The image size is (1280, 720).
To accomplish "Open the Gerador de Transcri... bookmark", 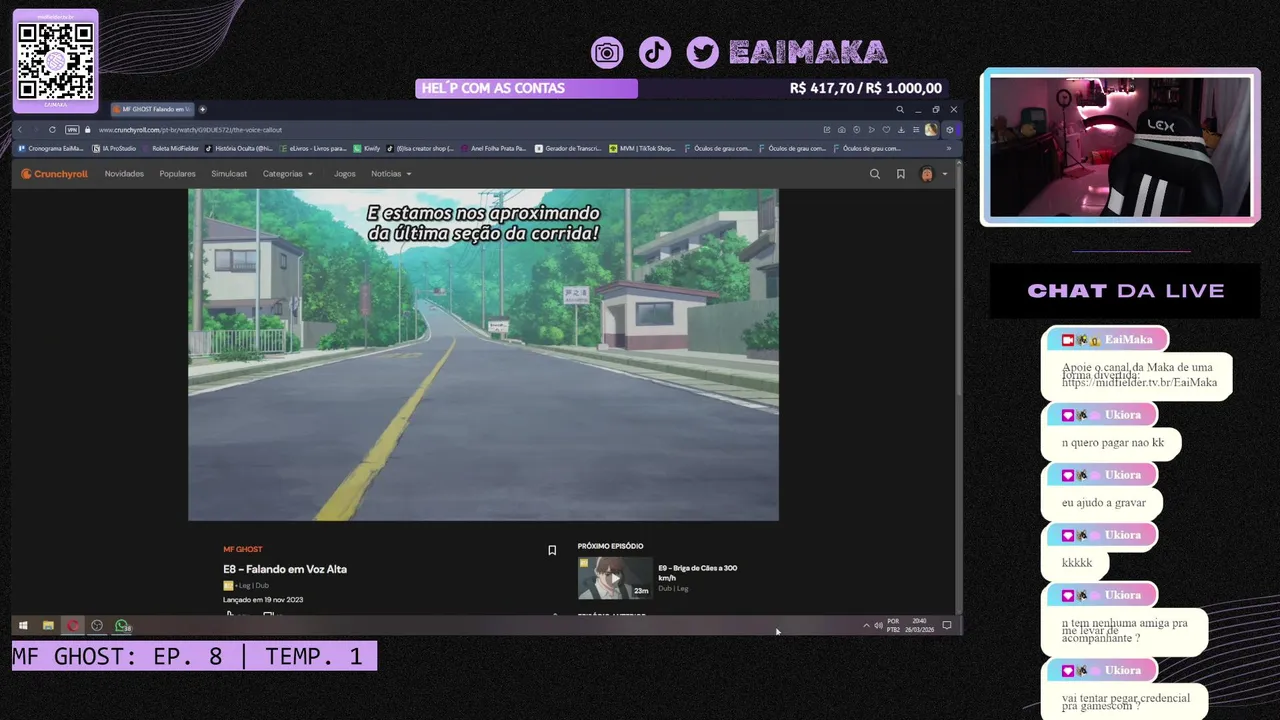I will (x=568, y=148).
